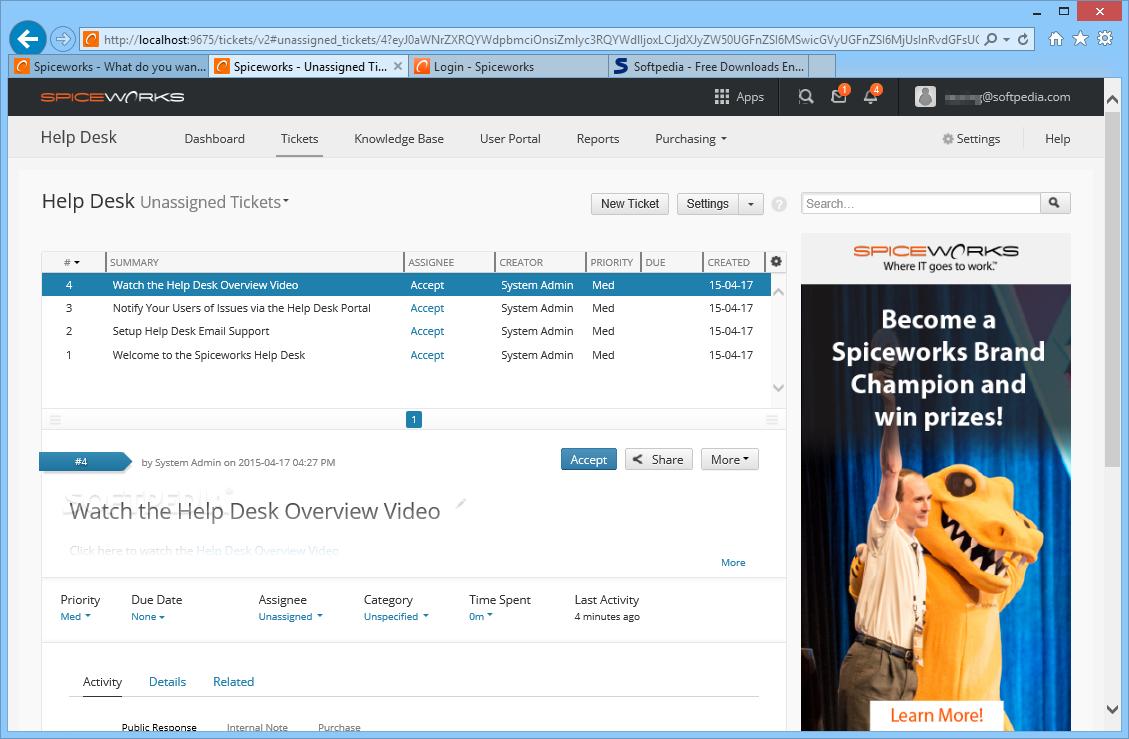Click the right panel drag handle icon

(772, 419)
